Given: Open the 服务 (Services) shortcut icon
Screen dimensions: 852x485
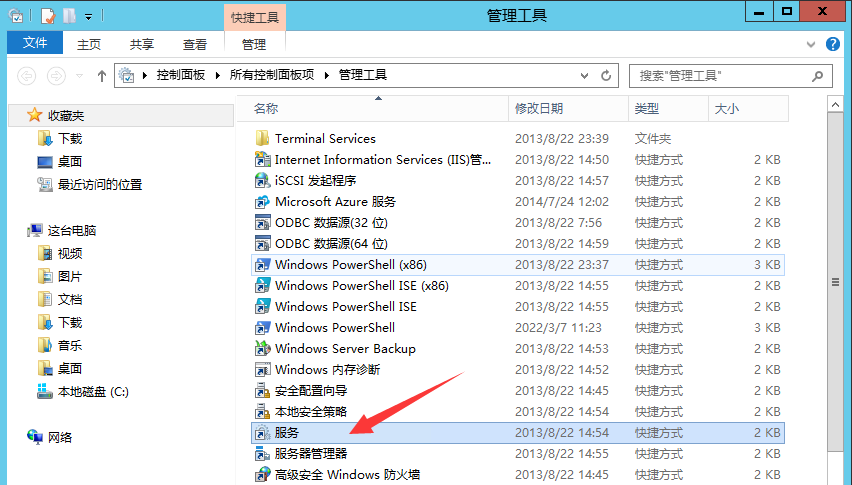Looking at the screenshot, I should click(x=263, y=432).
